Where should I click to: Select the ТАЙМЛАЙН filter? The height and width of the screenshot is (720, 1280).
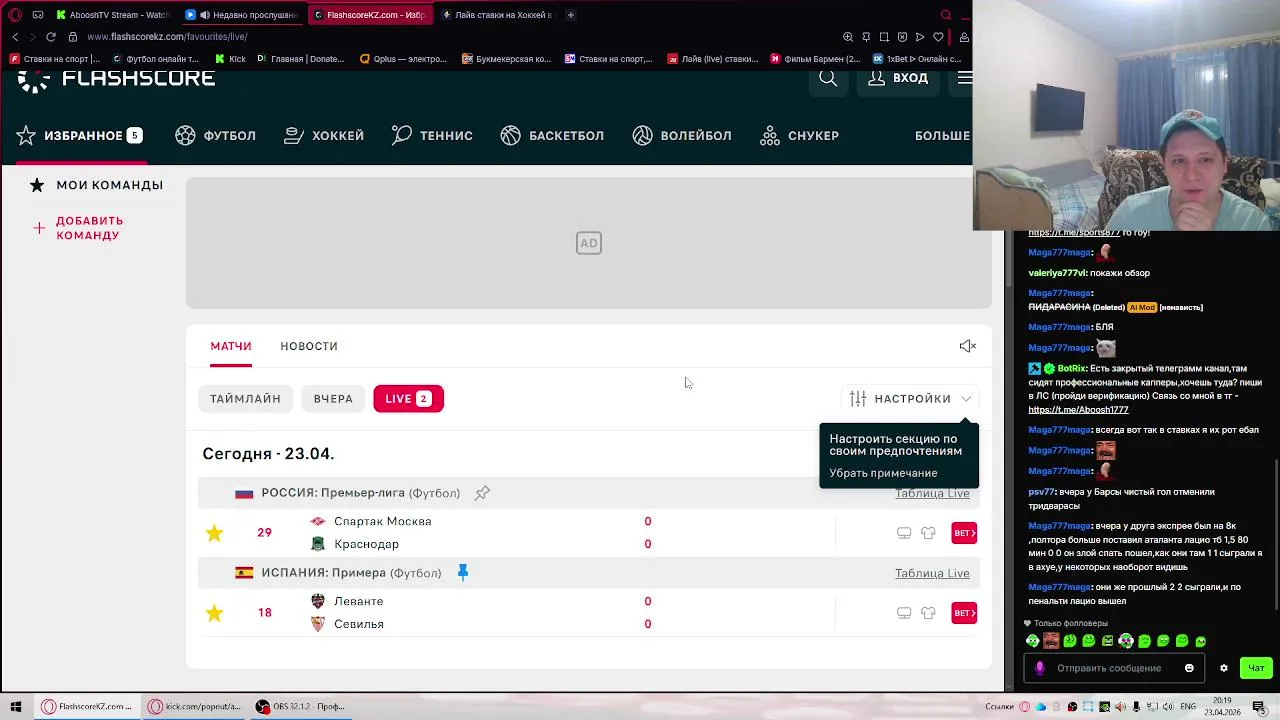tap(245, 399)
